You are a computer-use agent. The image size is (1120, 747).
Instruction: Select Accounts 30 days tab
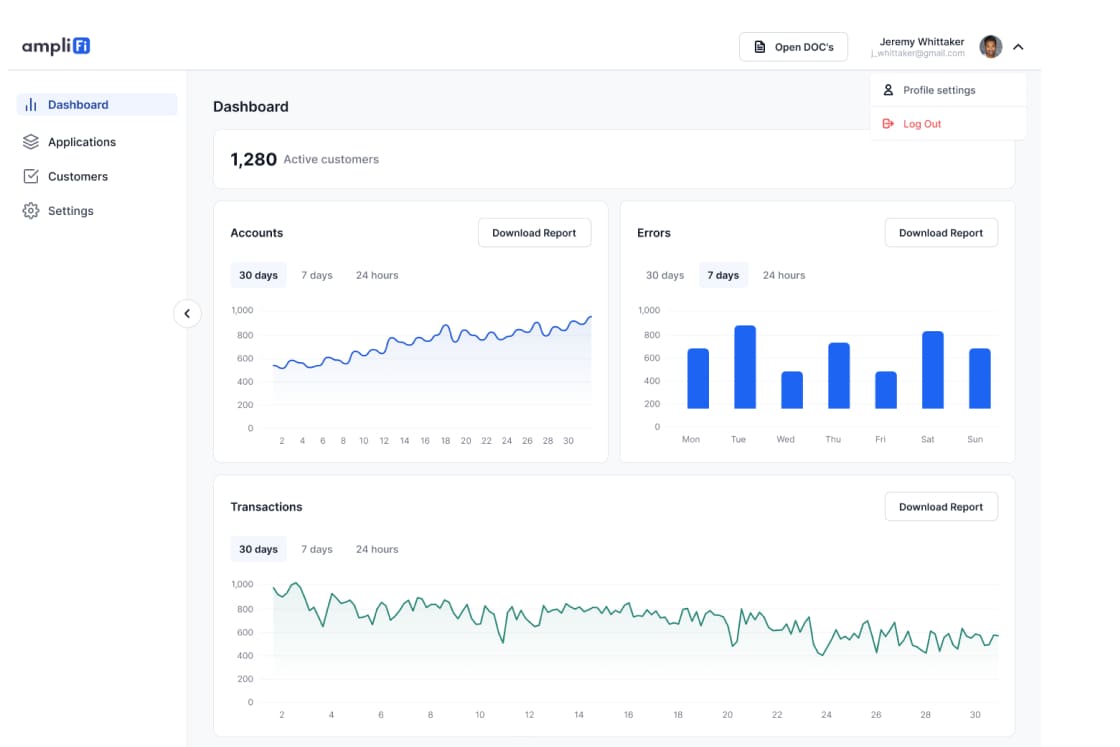tap(258, 275)
